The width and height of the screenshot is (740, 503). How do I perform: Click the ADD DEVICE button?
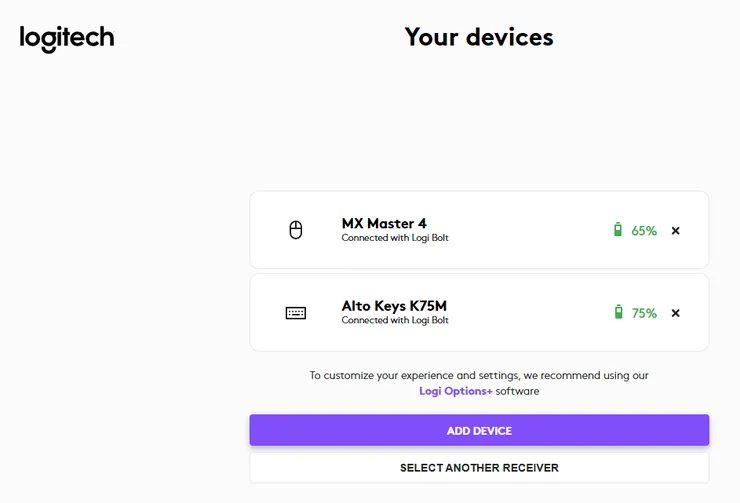(x=479, y=430)
